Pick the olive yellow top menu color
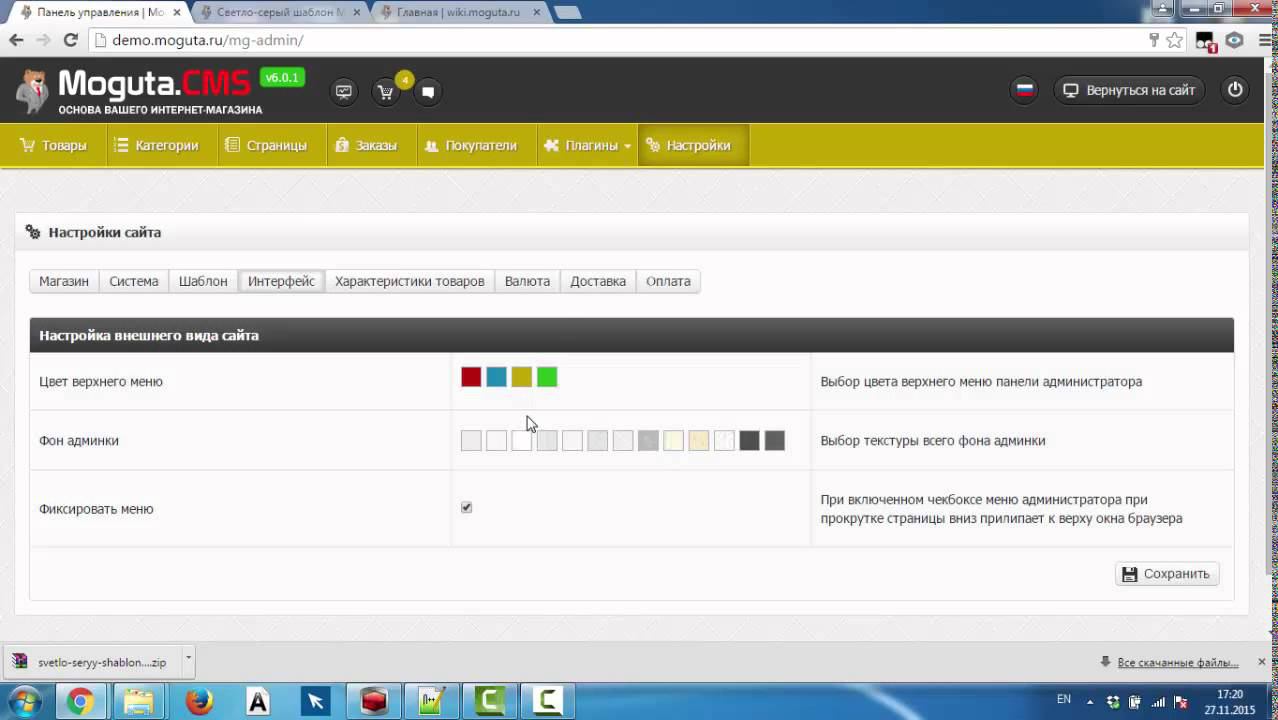 coord(522,377)
